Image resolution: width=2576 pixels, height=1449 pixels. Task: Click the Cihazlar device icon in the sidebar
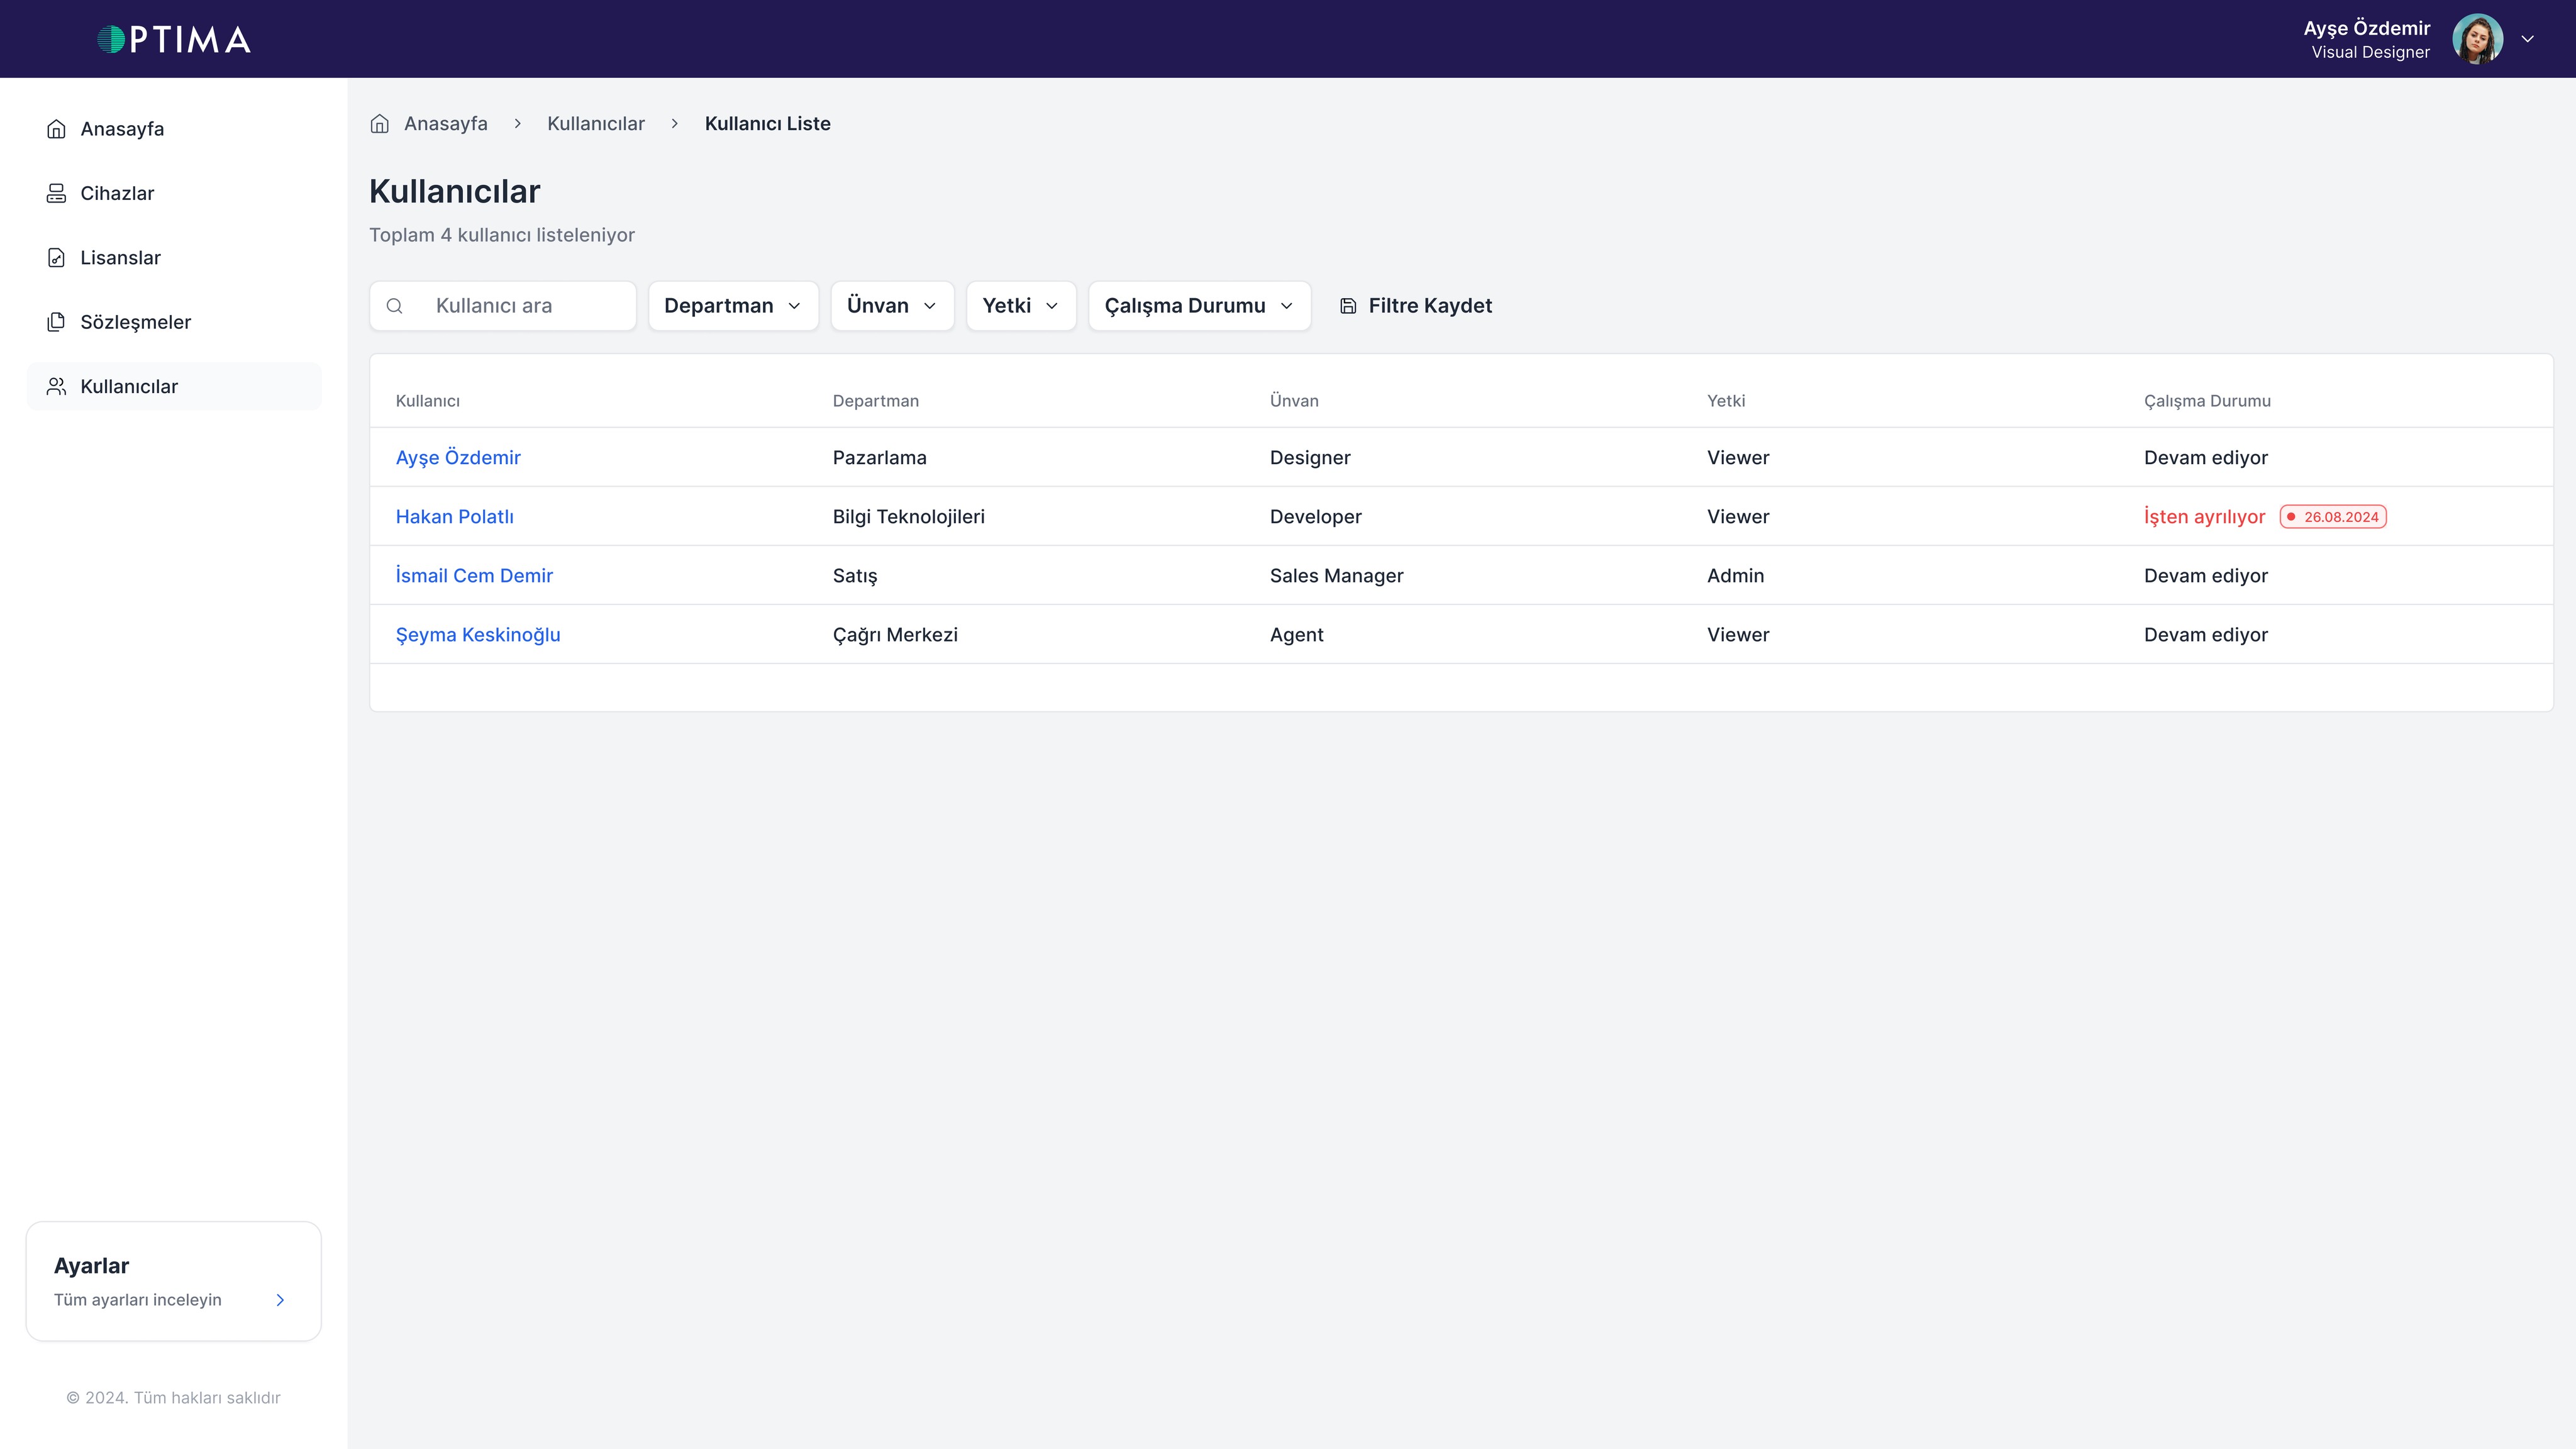[56, 193]
